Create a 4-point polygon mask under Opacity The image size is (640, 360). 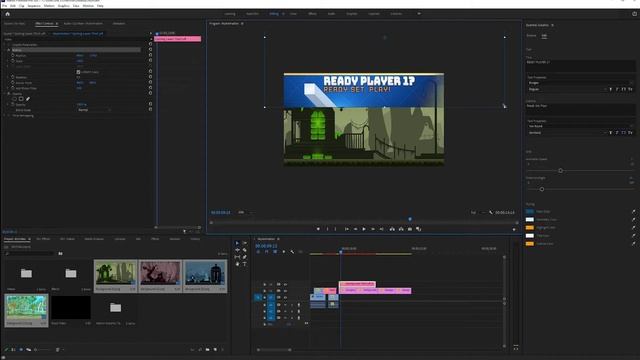pos(21,99)
